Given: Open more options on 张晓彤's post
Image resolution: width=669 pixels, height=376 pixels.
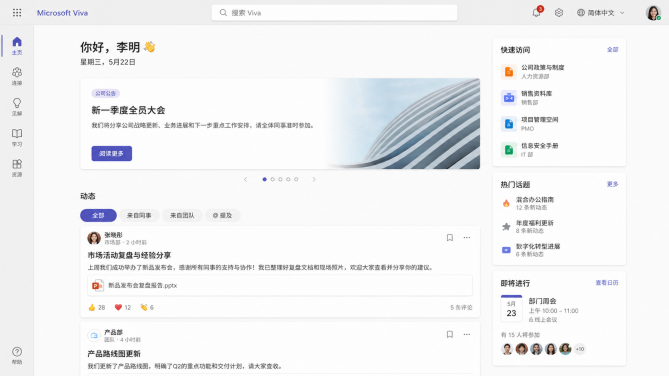Looking at the screenshot, I should [x=467, y=238].
